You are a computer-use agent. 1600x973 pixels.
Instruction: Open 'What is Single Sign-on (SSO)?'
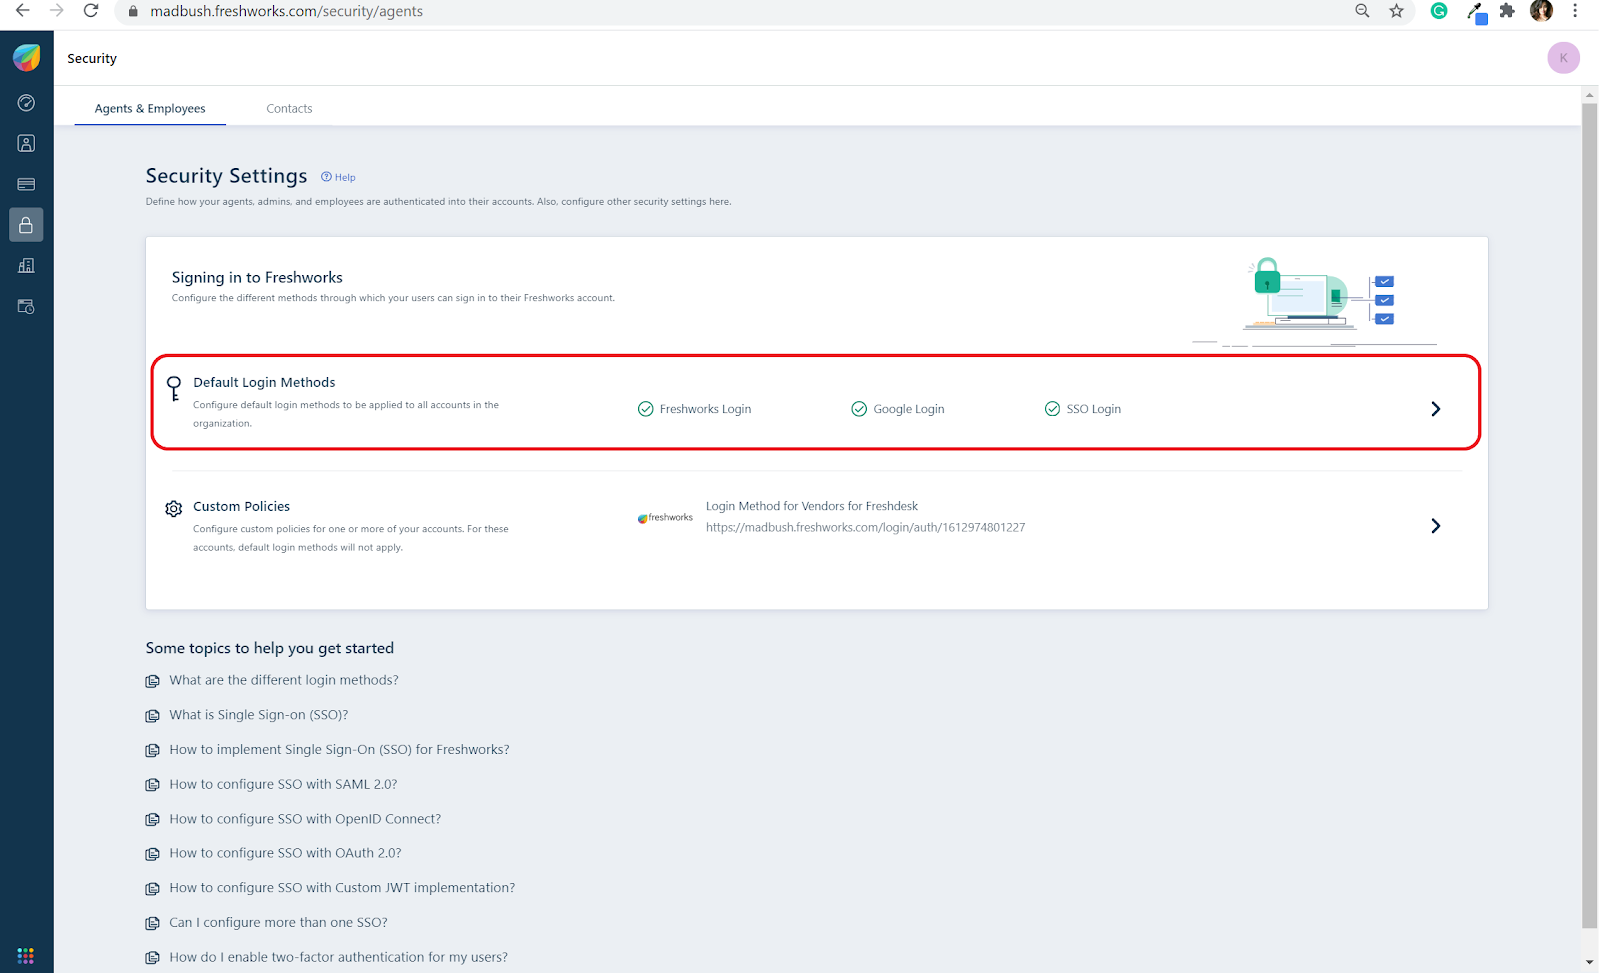259,715
